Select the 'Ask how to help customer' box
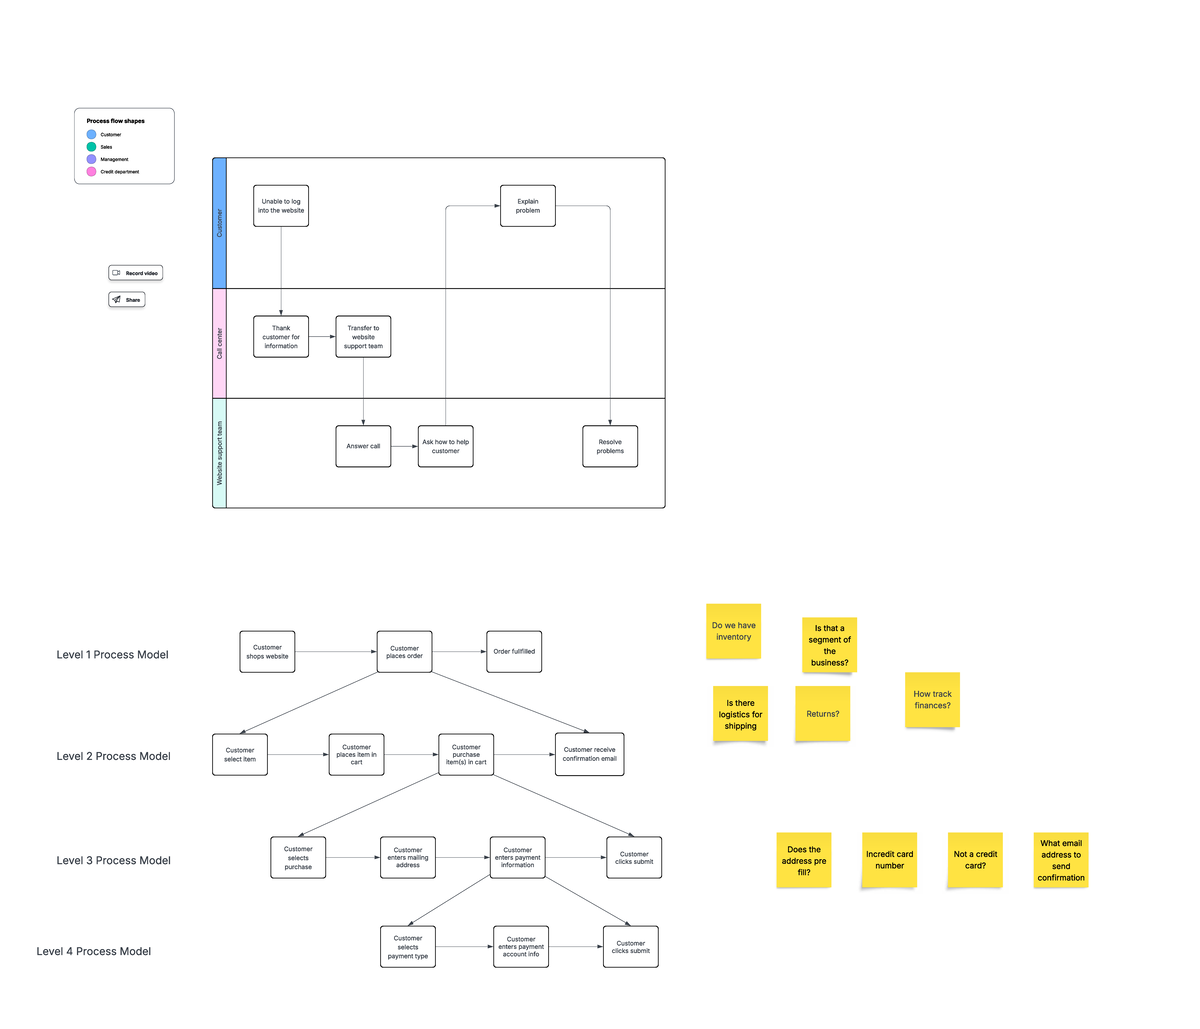 (445, 446)
